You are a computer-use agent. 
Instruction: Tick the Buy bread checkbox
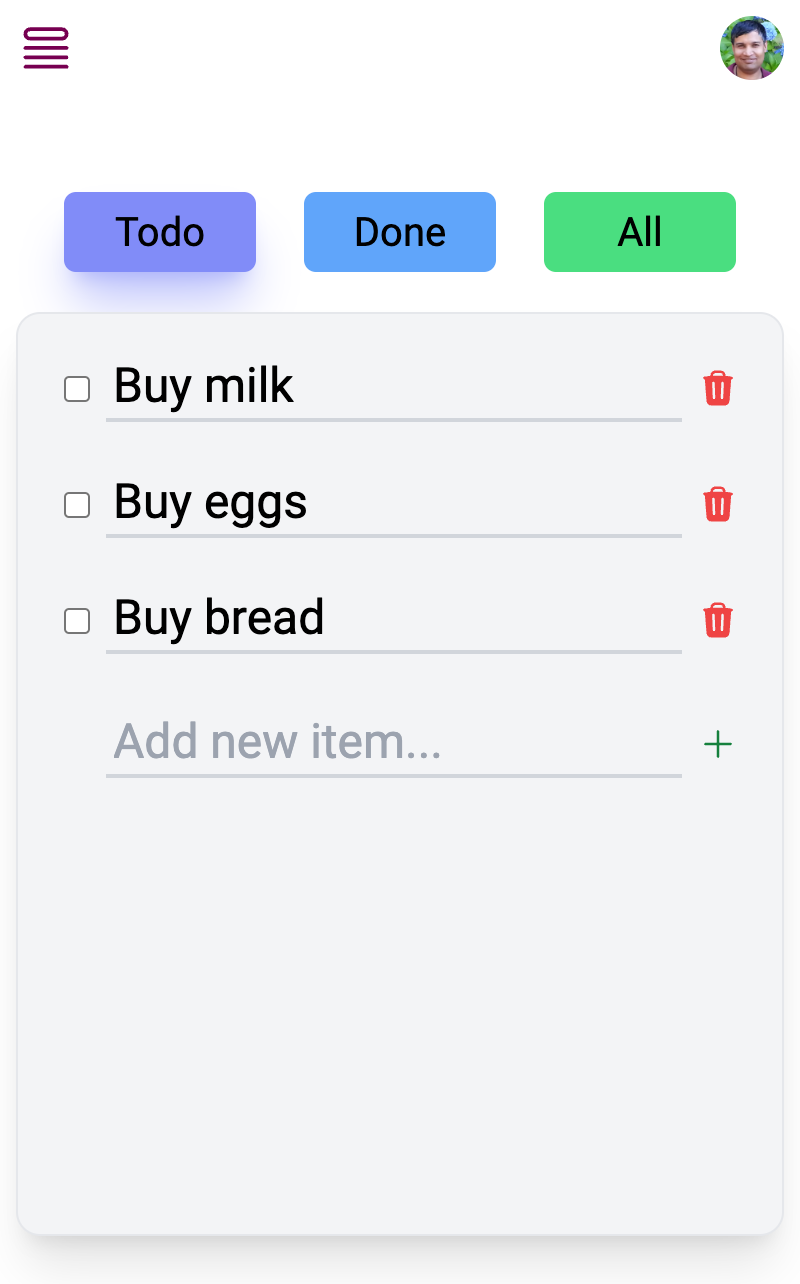click(x=77, y=621)
